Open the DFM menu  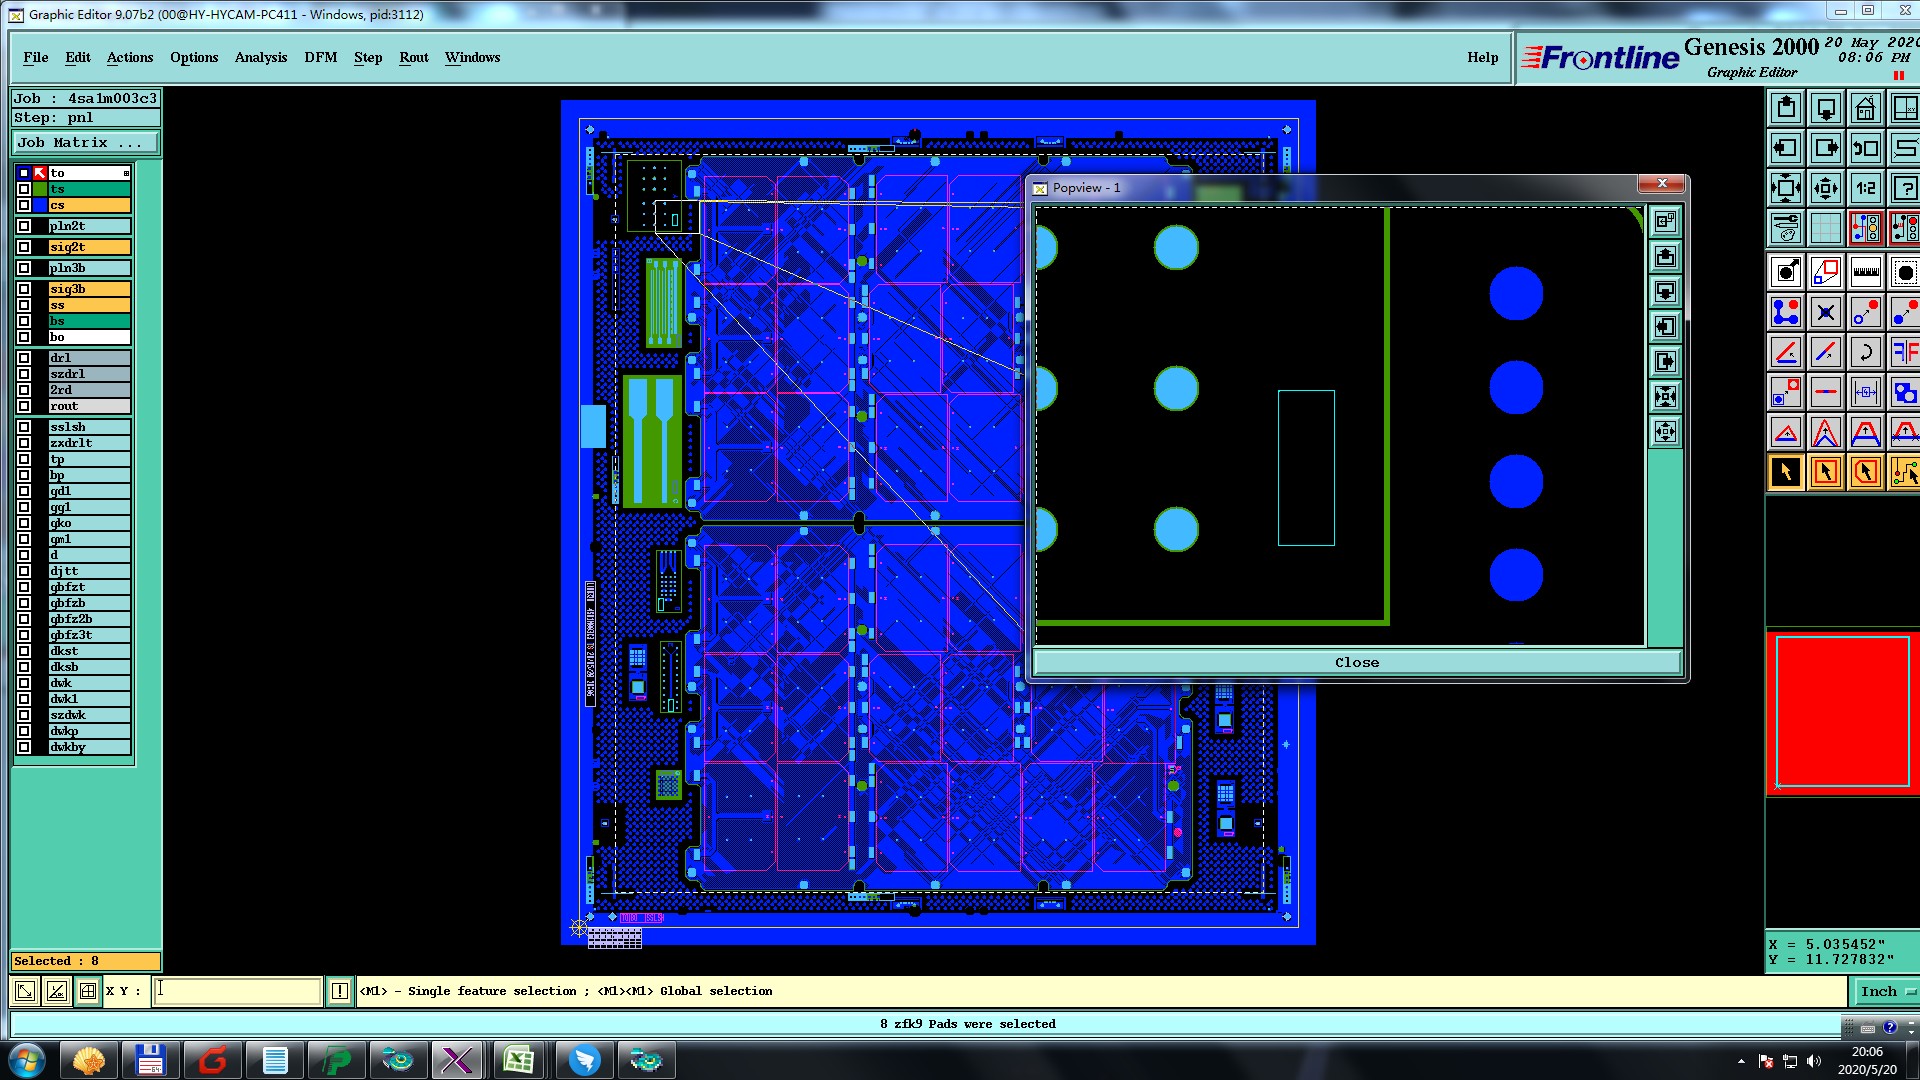coord(320,57)
